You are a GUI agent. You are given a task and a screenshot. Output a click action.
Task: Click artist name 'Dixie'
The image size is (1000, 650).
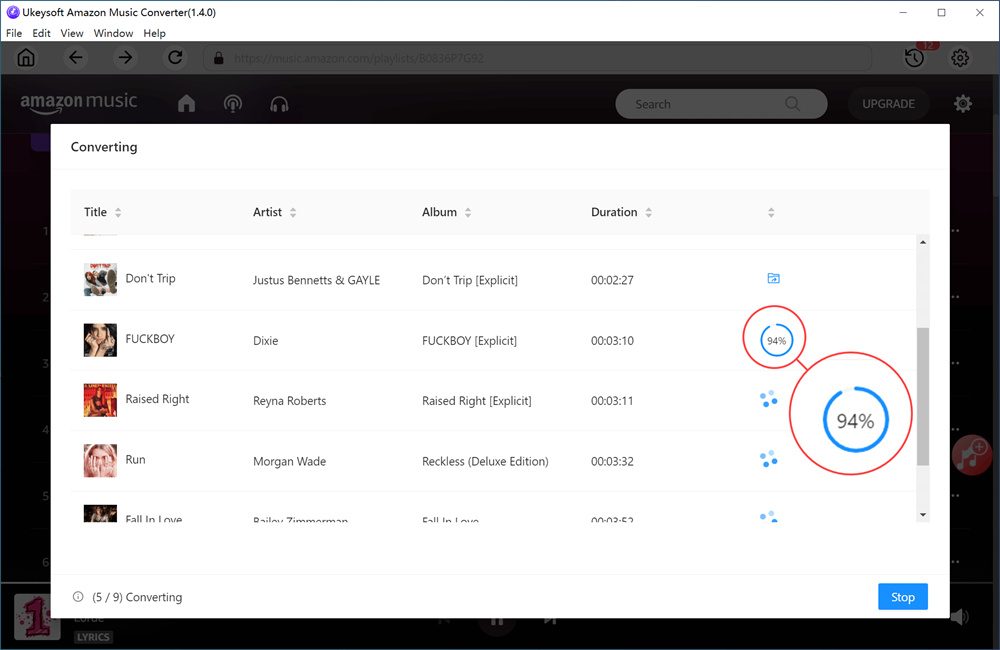[265, 341]
